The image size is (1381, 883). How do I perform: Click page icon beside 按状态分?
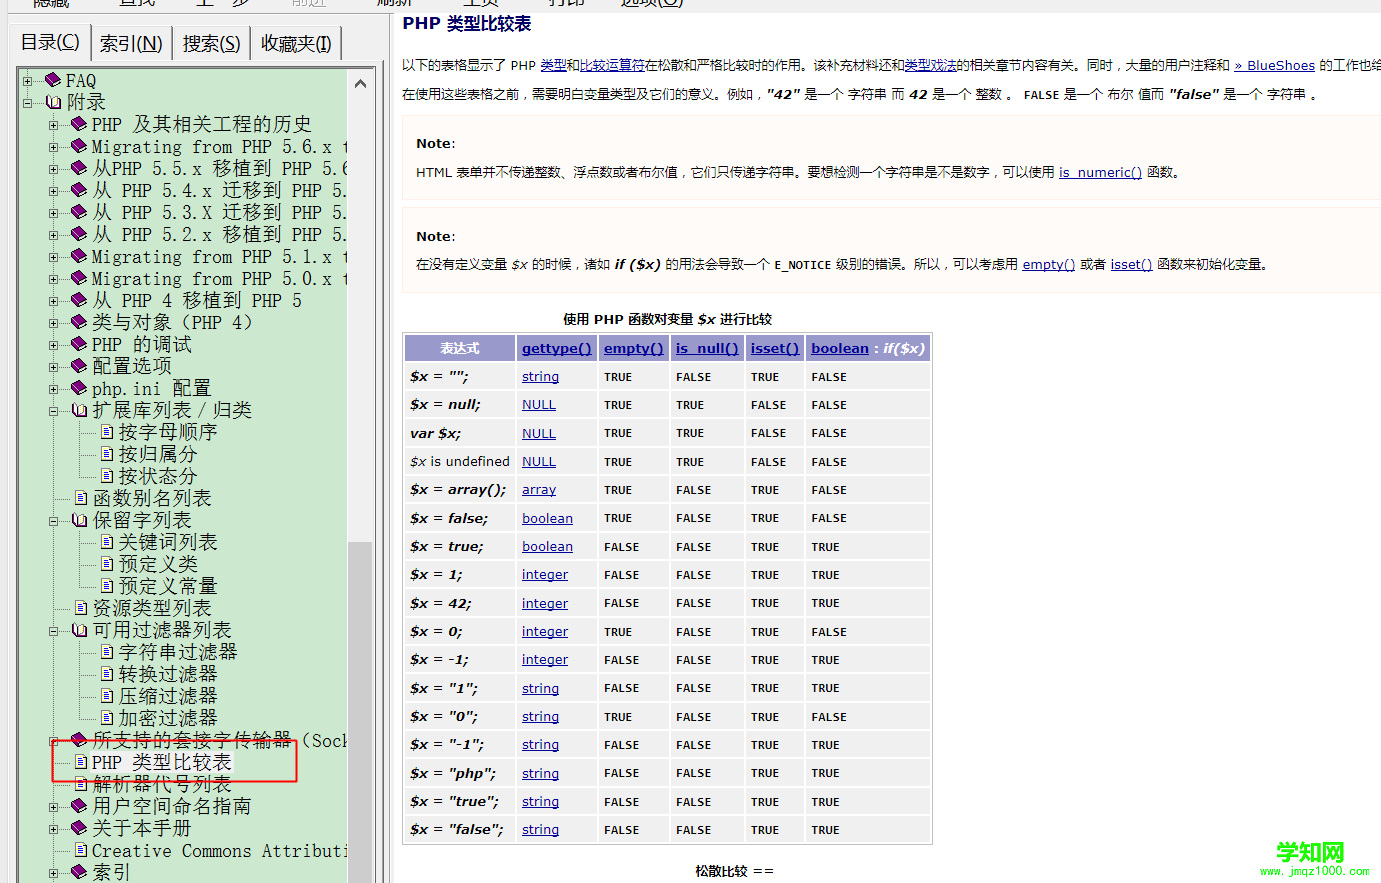click(107, 476)
